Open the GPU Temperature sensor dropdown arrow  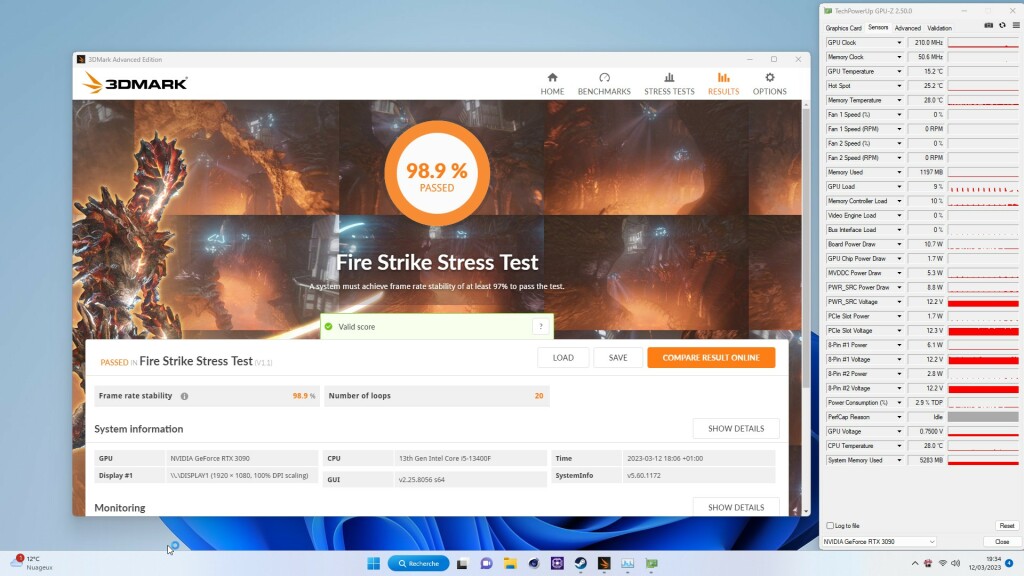(898, 72)
